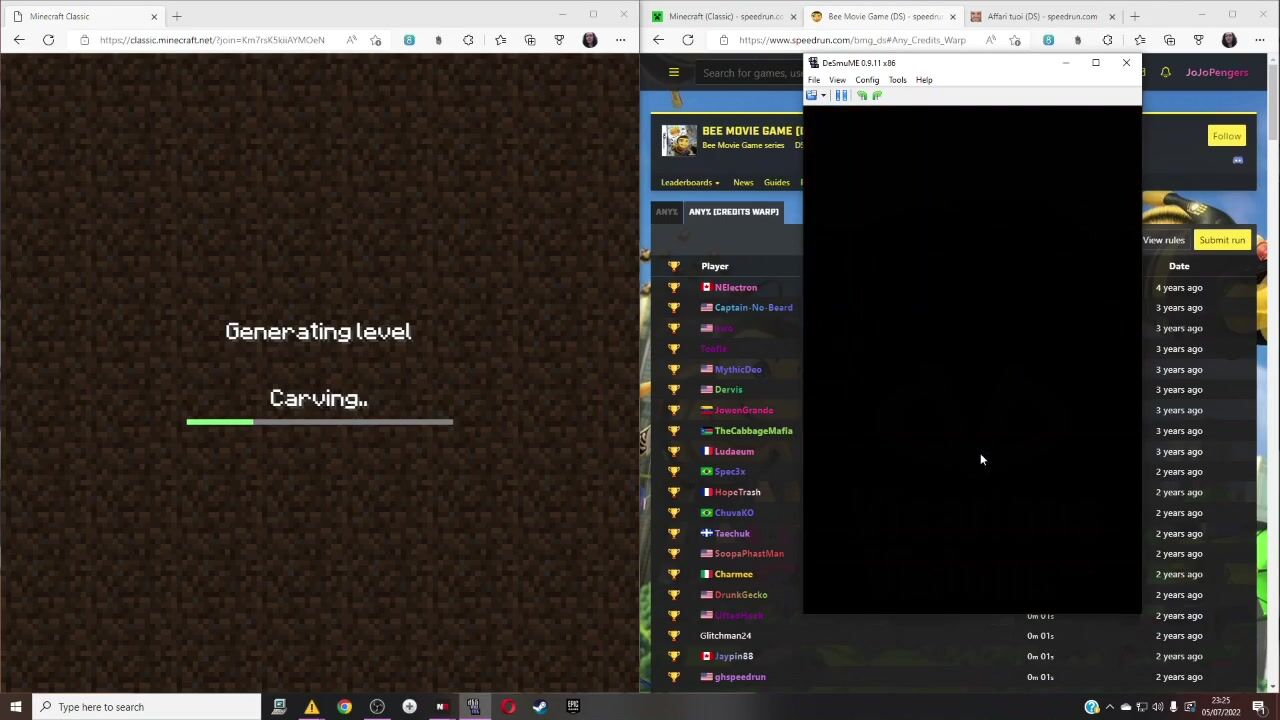Follow the Bee Movie Game page
Viewport: 1280px width, 720px height.
tap(1226, 136)
